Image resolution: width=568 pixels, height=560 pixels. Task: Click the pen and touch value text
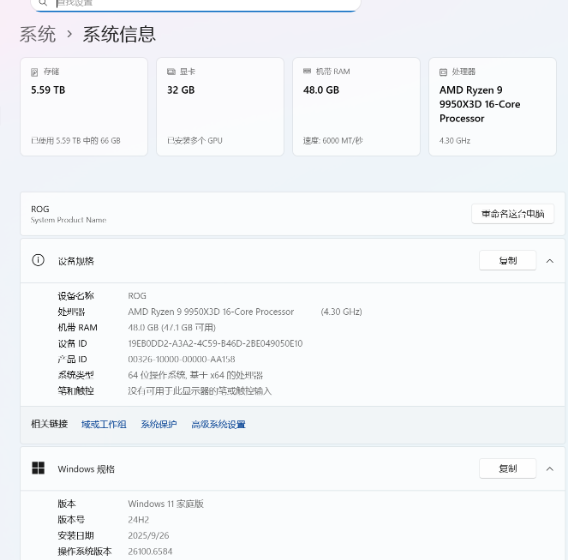[200, 391]
